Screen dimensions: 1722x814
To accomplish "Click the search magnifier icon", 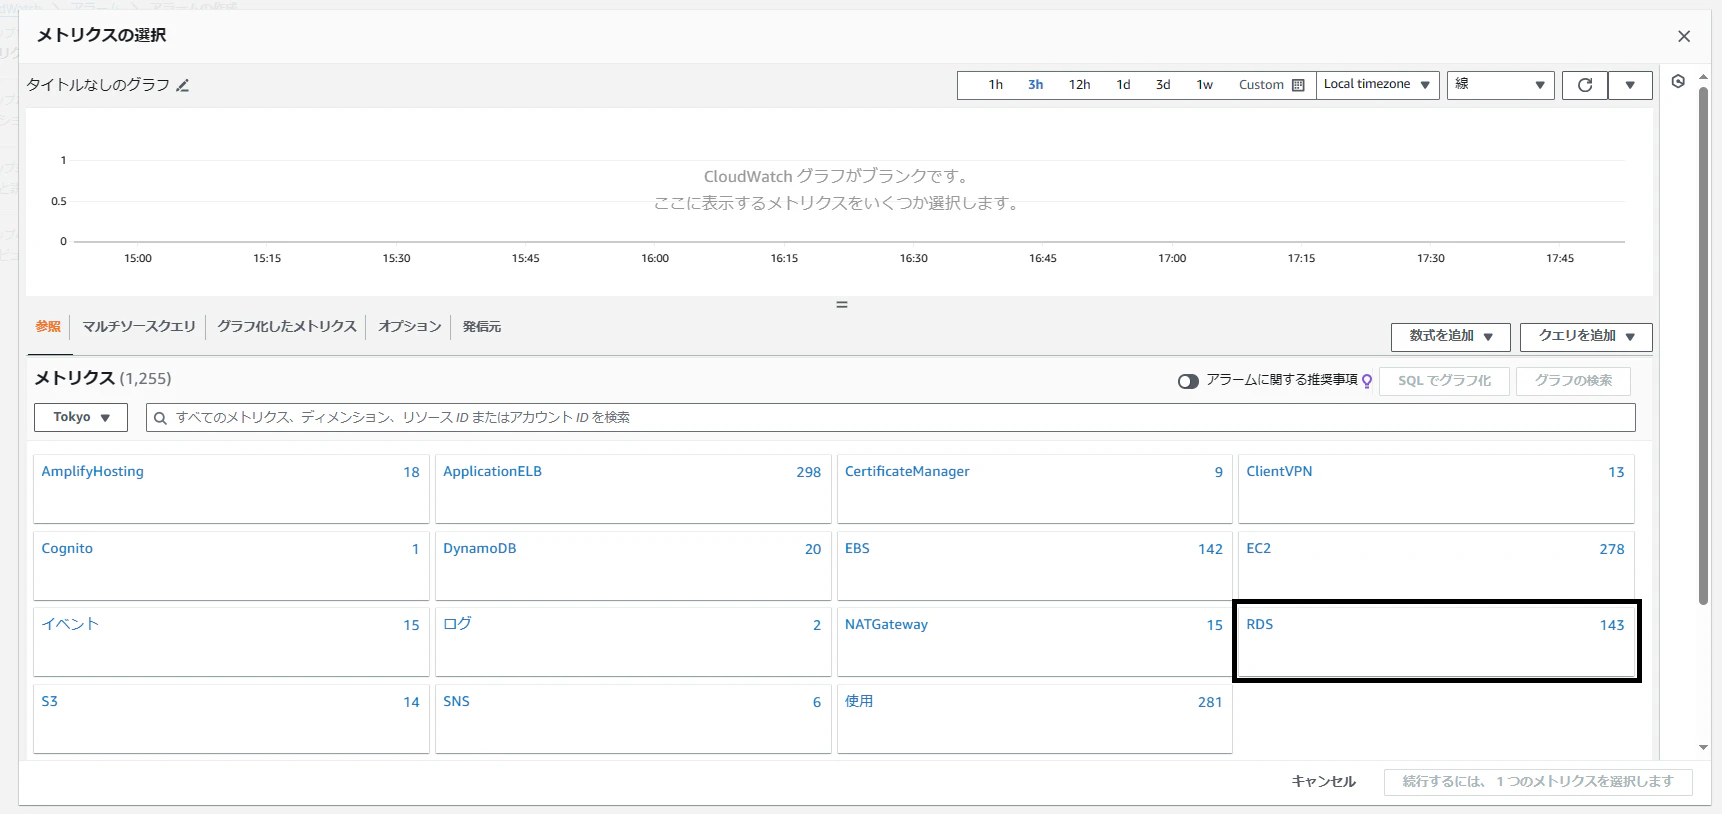I will (x=160, y=418).
